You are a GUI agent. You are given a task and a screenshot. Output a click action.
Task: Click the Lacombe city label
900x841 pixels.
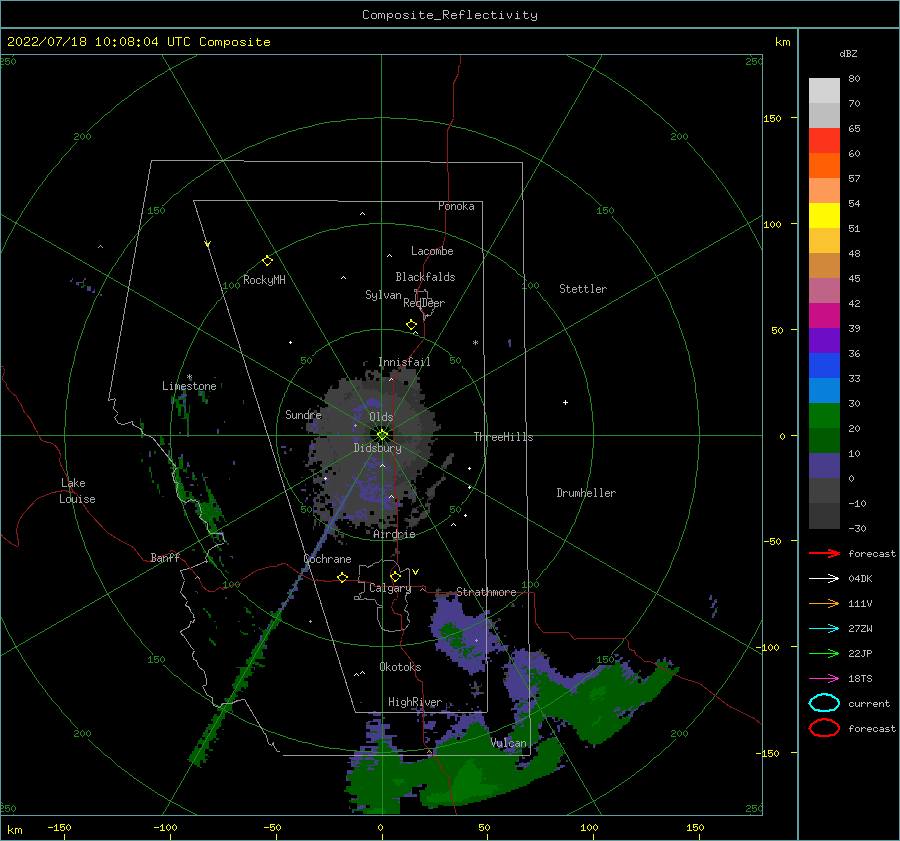tap(432, 251)
